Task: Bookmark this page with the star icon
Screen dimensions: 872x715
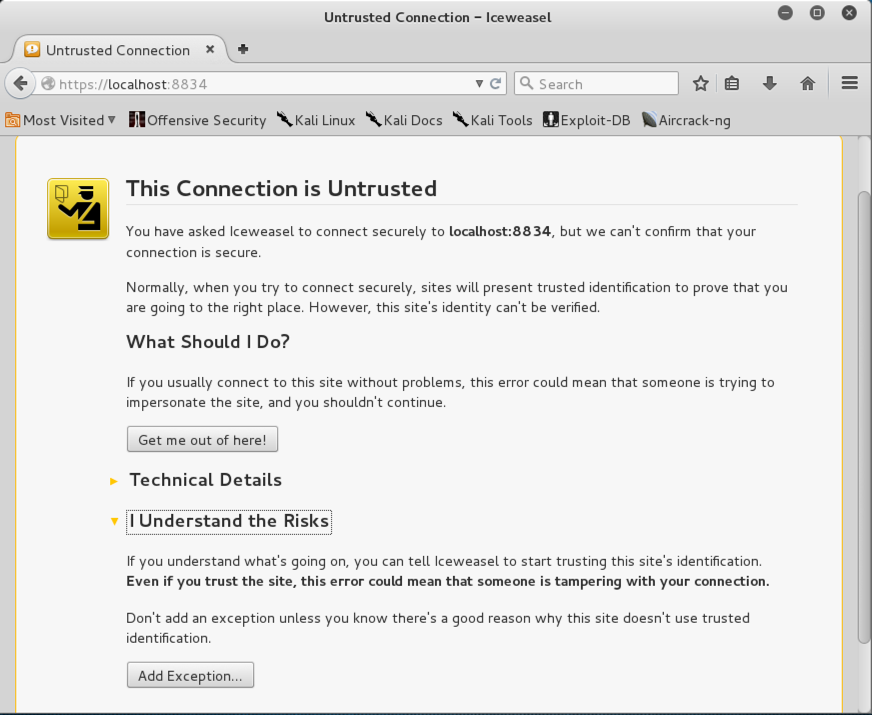Action: pyautogui.click(x=701, y=84)
